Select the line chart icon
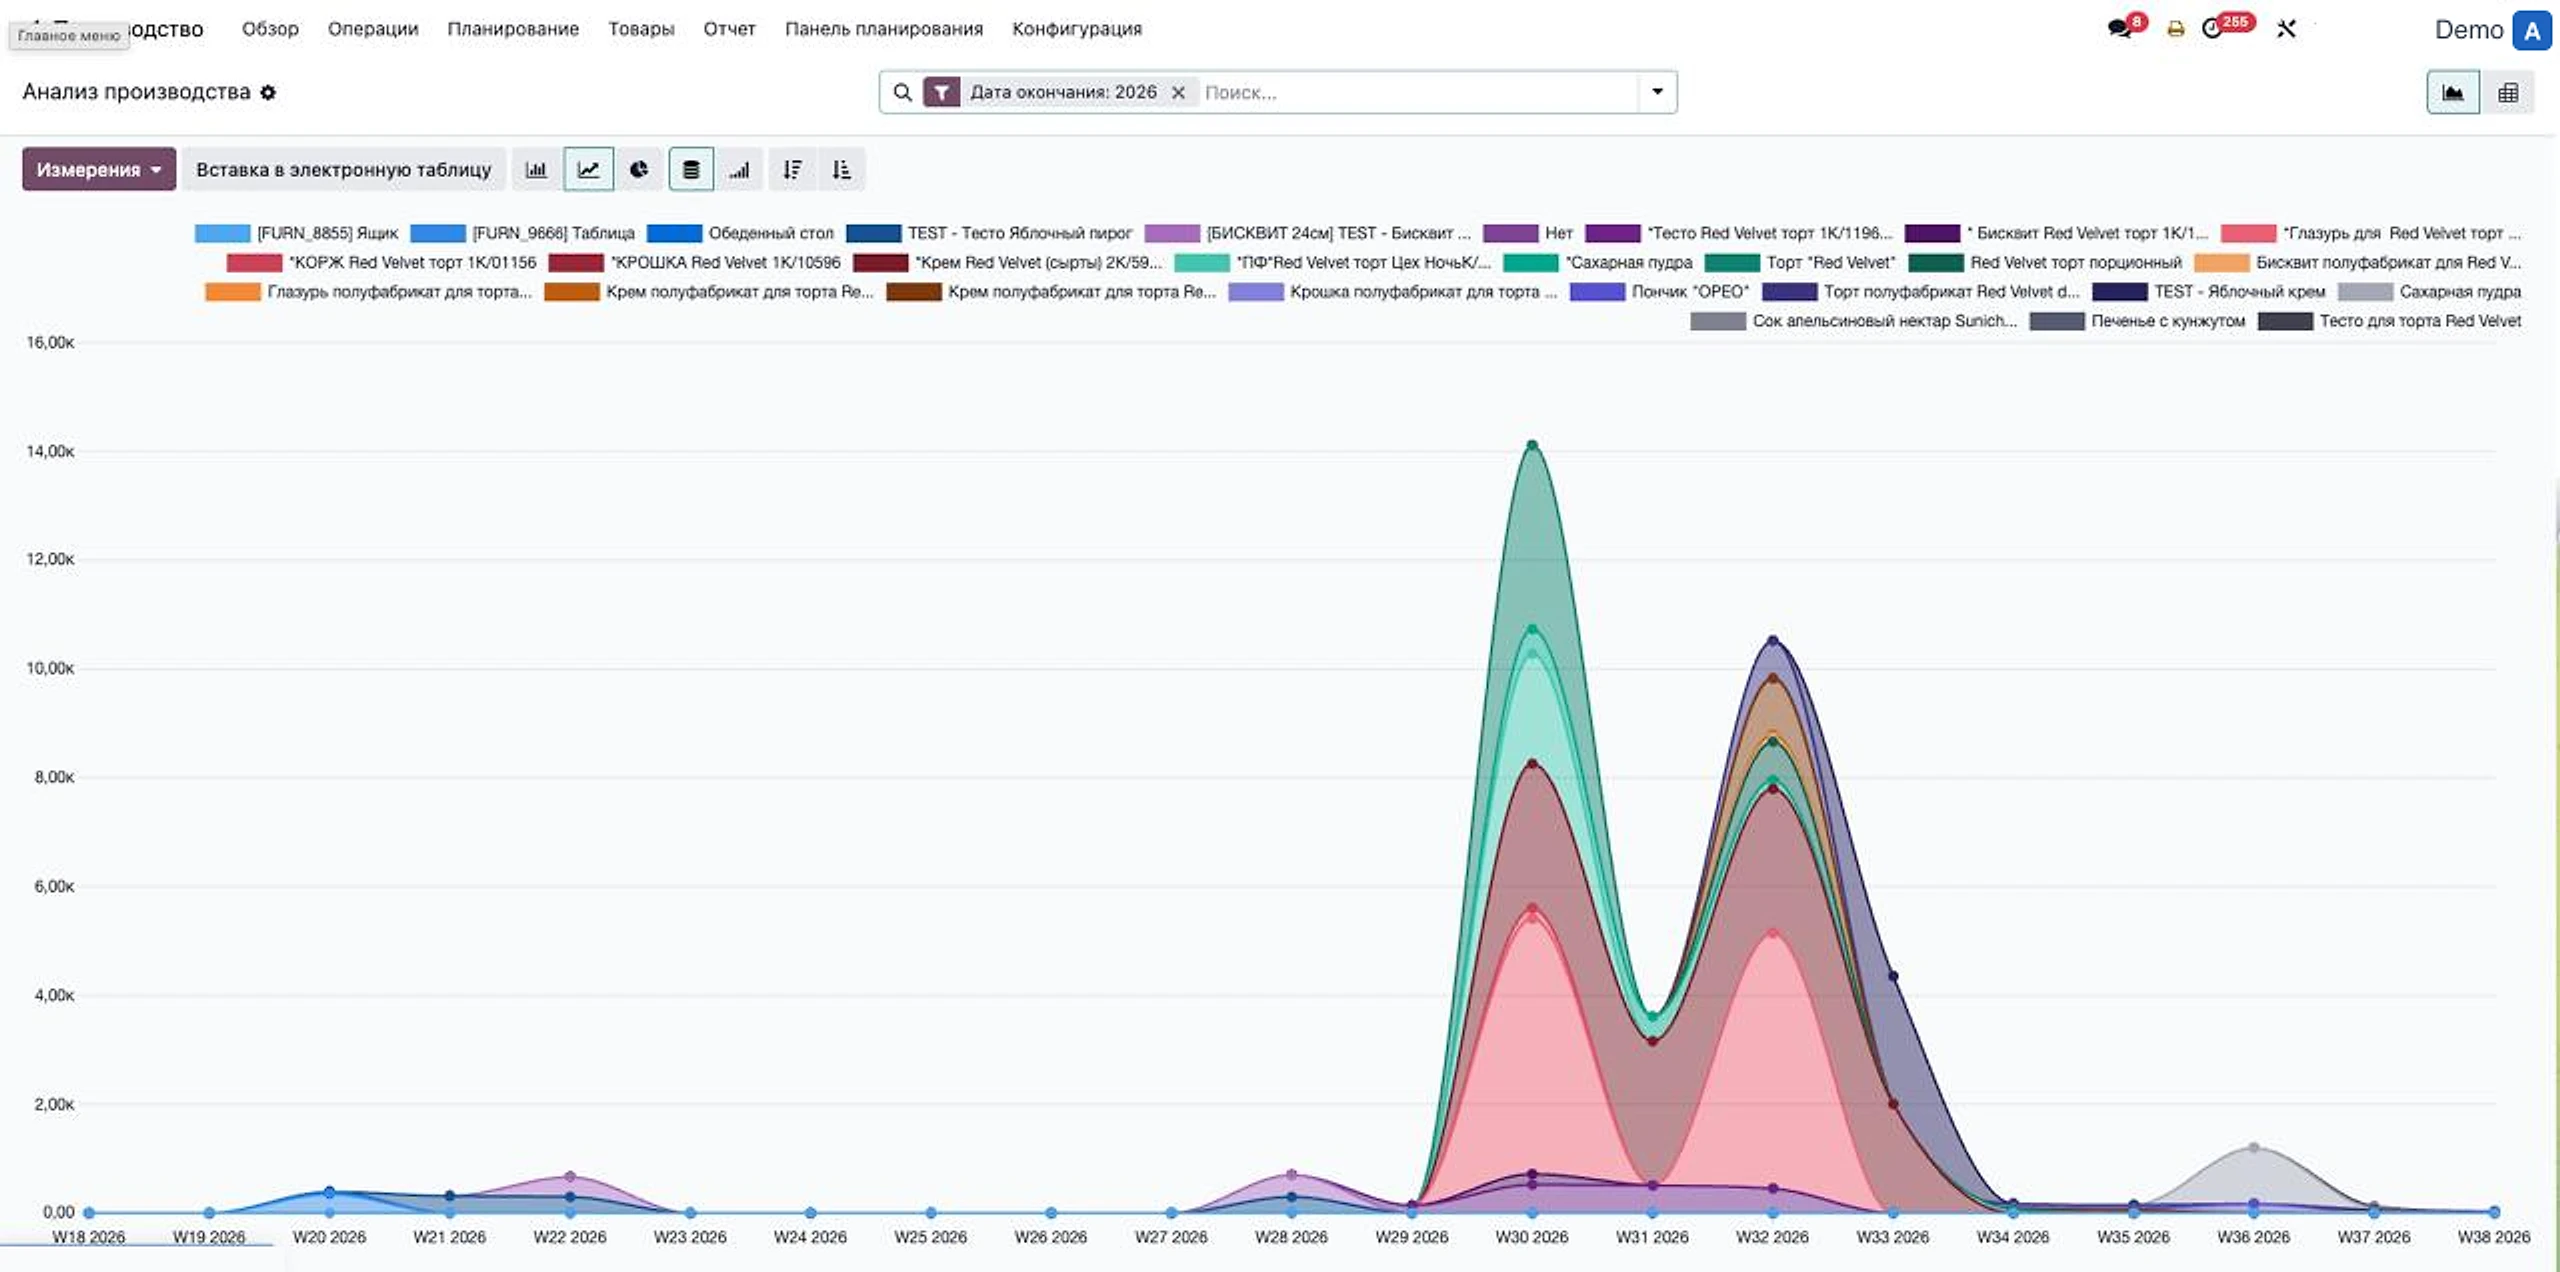Viewport: 2560px width, 1272px height. pos(588,170)
